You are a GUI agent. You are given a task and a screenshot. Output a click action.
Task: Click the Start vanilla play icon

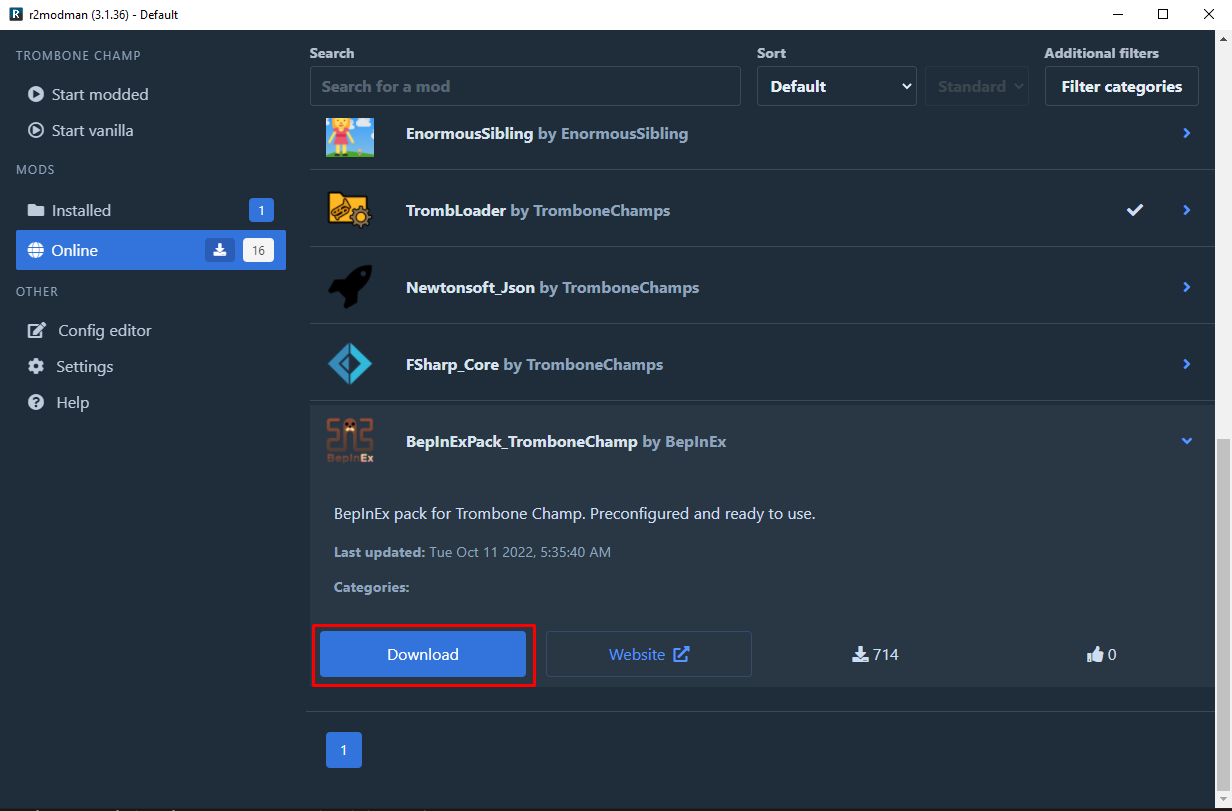[x=36, y=130]
